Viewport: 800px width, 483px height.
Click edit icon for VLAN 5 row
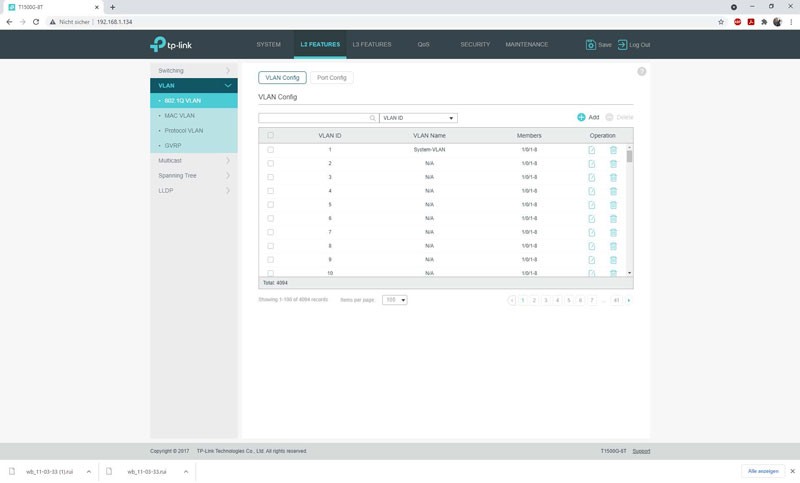[x=592, y=204]
